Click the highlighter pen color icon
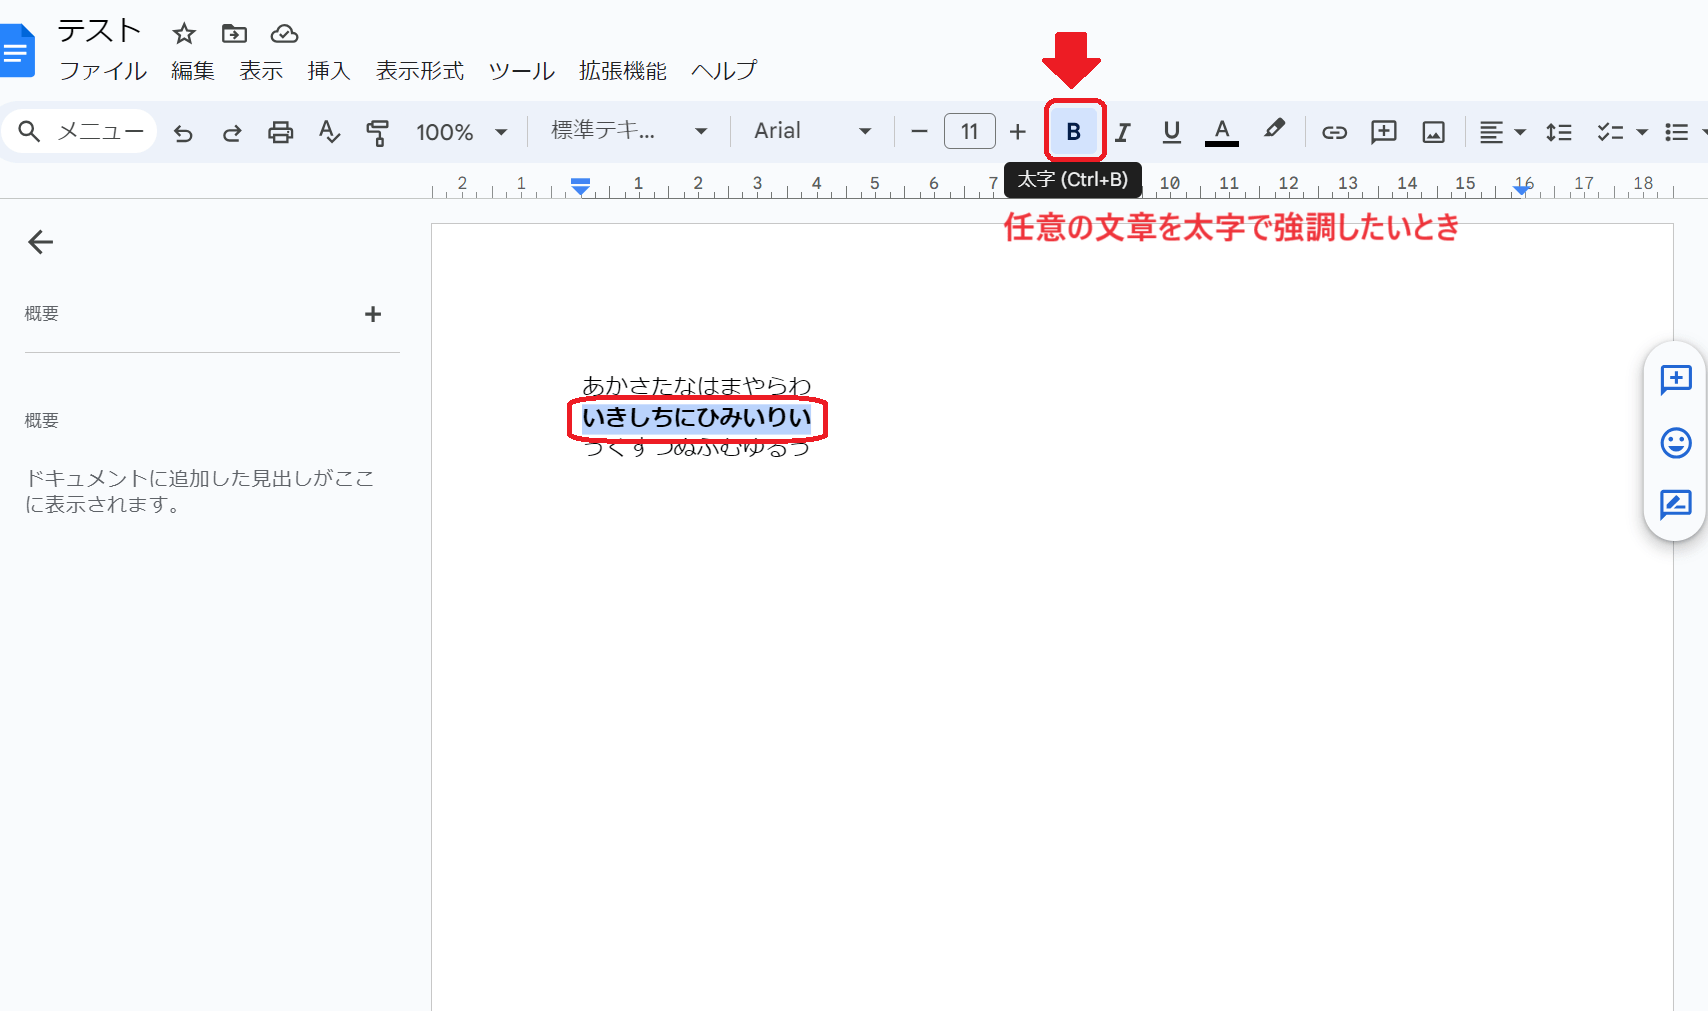Screen dimensions: 1708x1011 1273,130
